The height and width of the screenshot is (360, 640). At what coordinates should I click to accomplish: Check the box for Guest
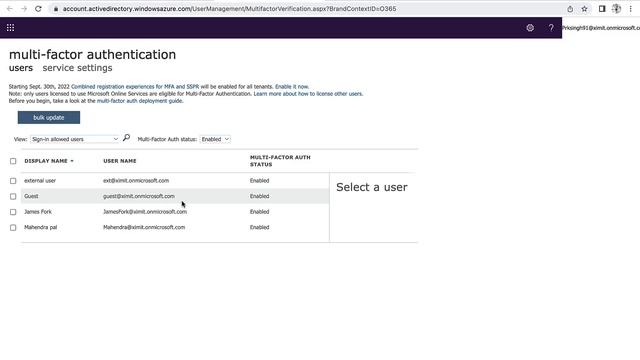[x=13, y=196]
